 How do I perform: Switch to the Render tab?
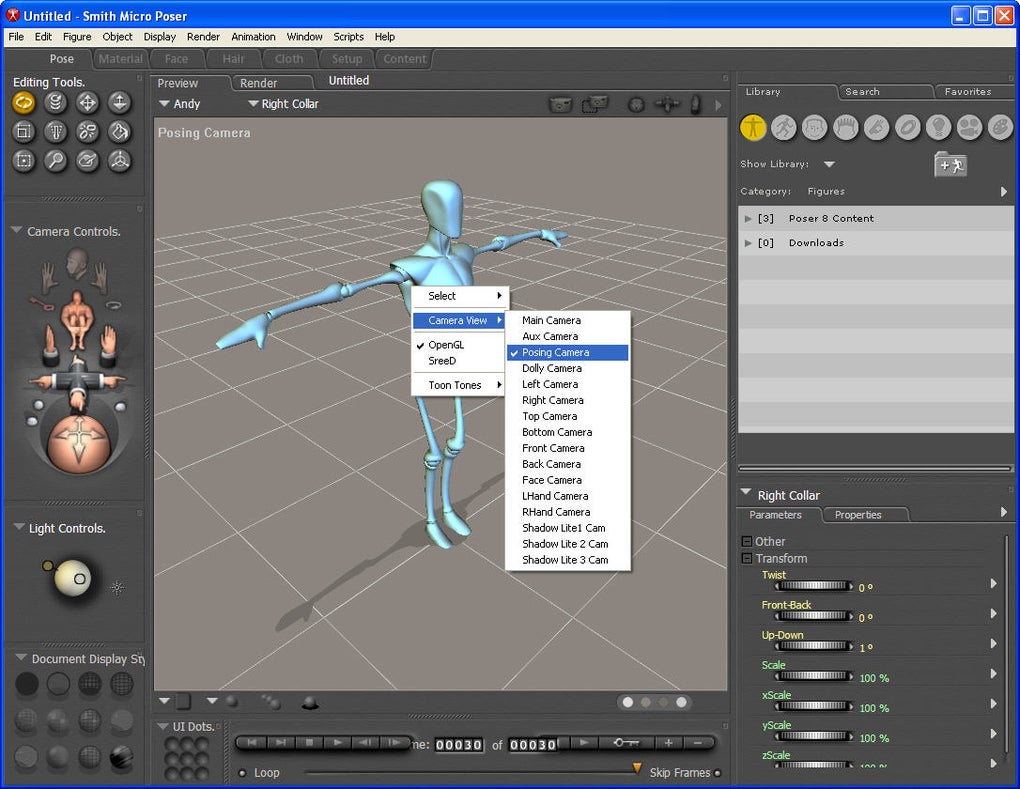coord(258,83)
